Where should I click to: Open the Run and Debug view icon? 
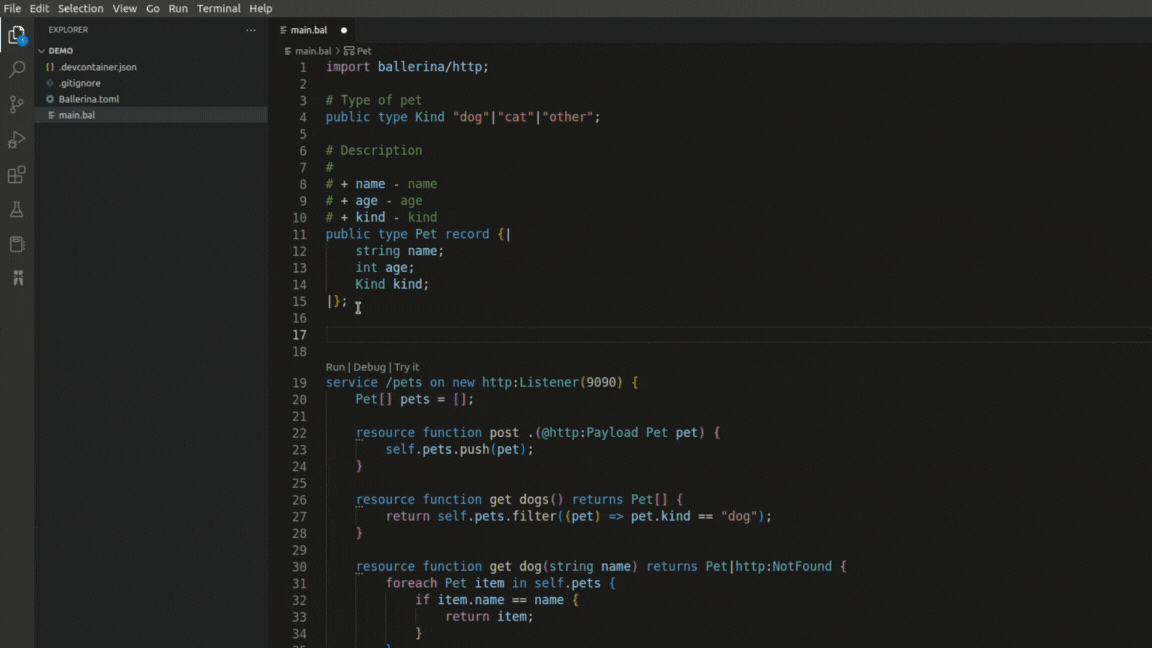click(17, 140)
